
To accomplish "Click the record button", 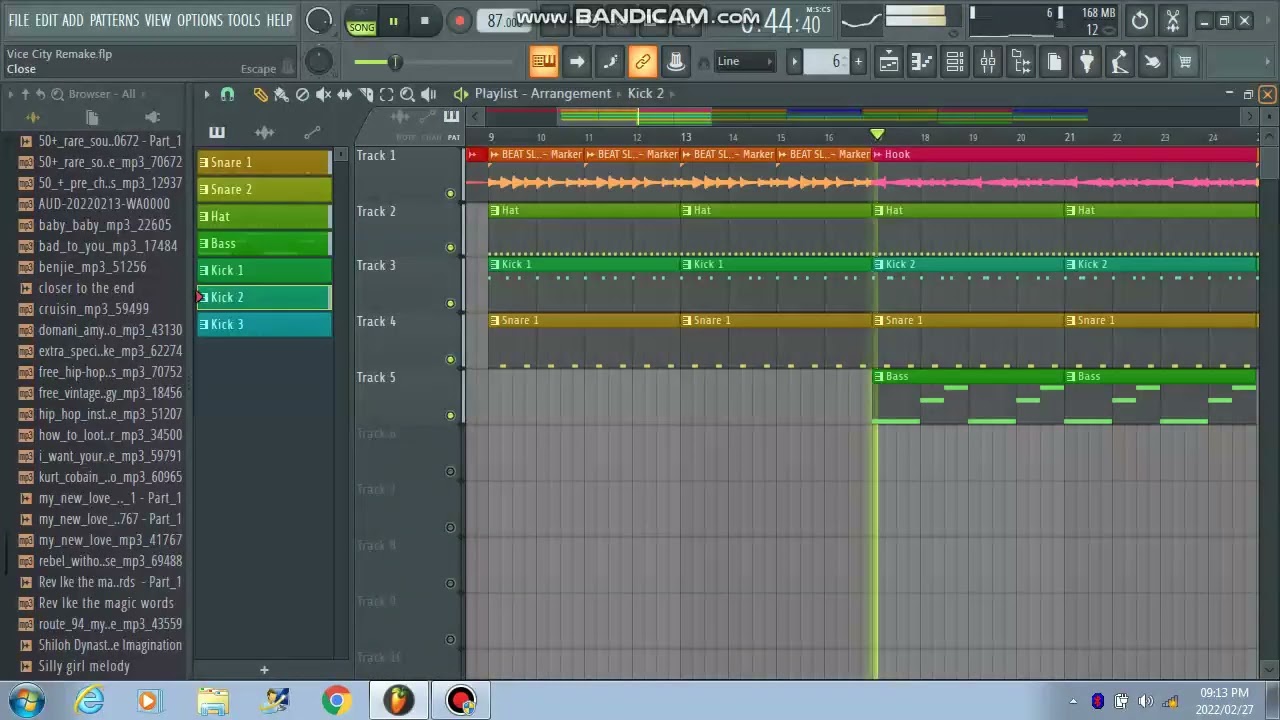I will click(458, 21).
